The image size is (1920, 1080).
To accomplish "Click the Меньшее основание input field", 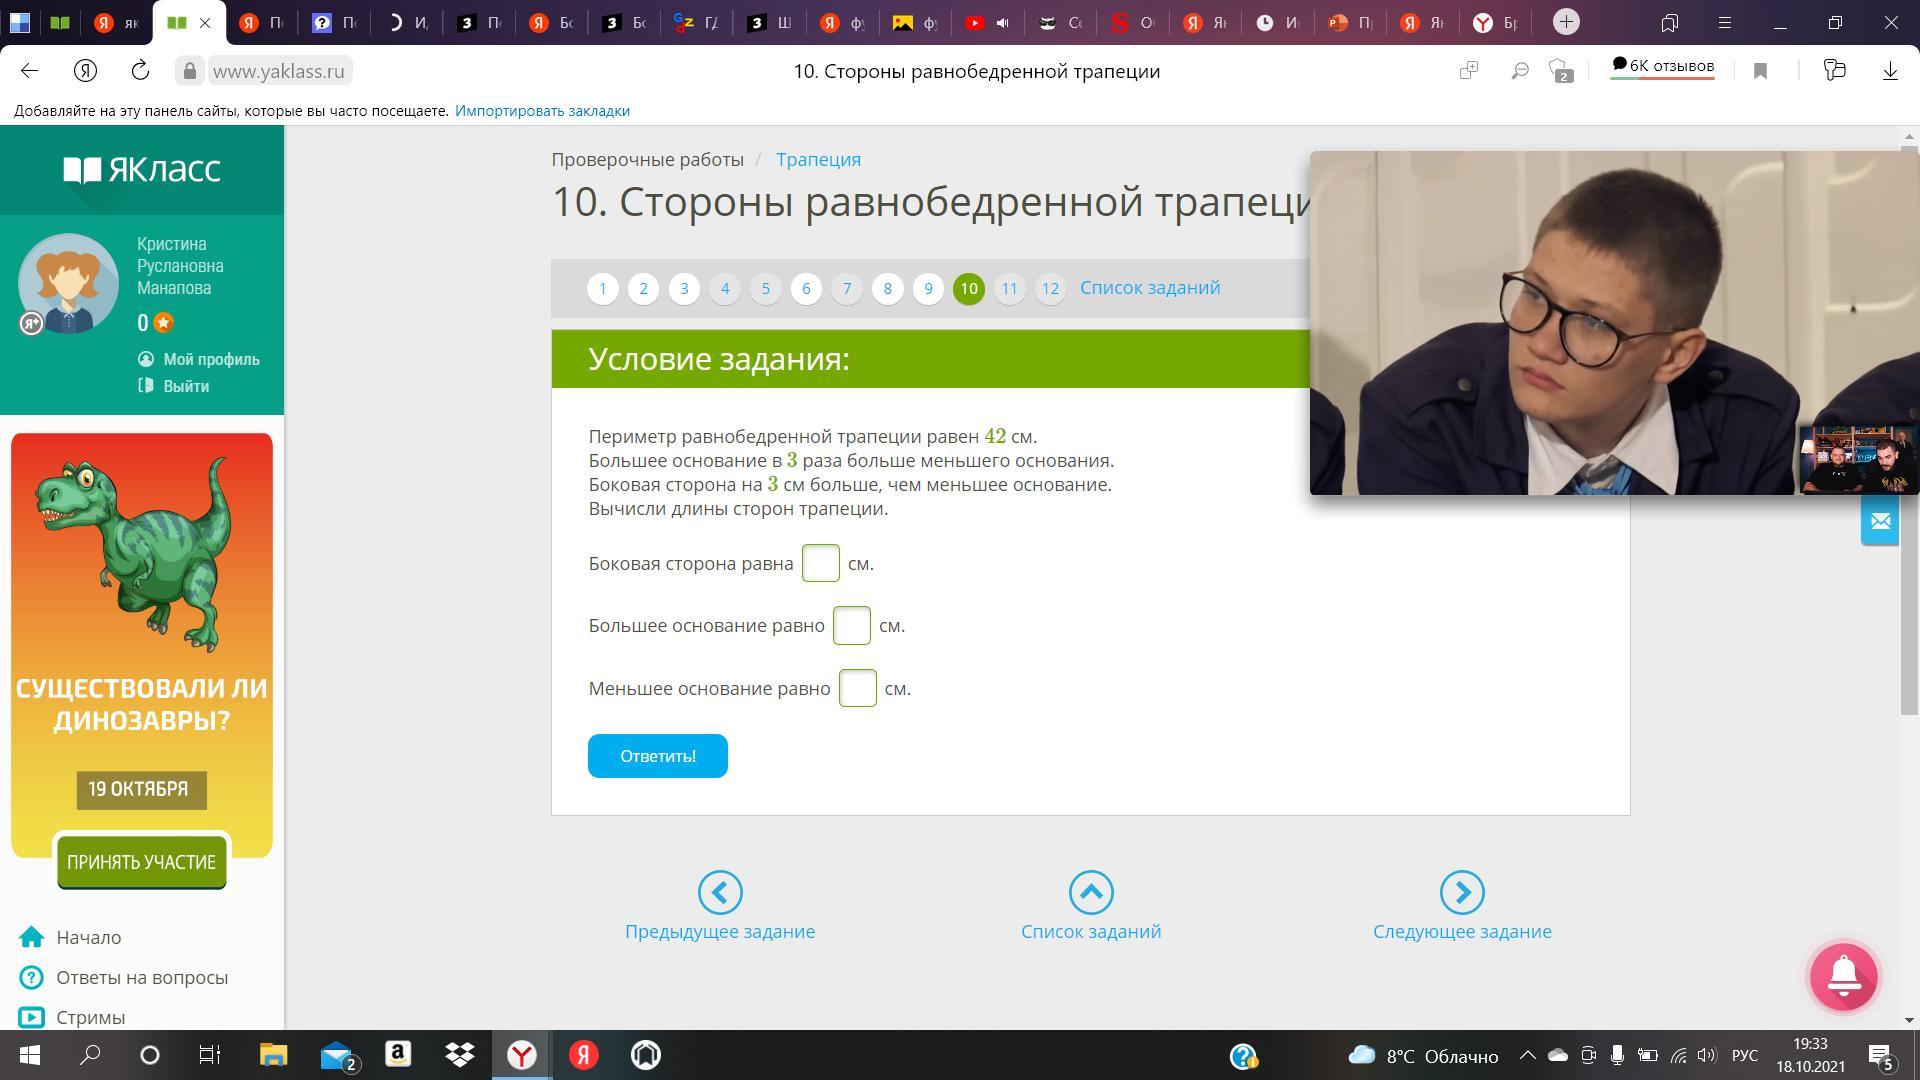I will click(x=857, y=688).
